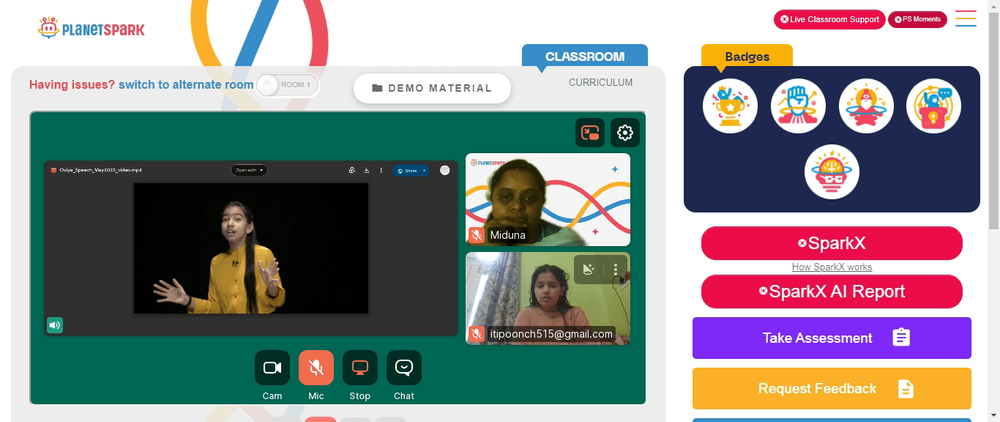Open PS Moments
Screen dimensions: 1000x422
(x=918, y=19)
